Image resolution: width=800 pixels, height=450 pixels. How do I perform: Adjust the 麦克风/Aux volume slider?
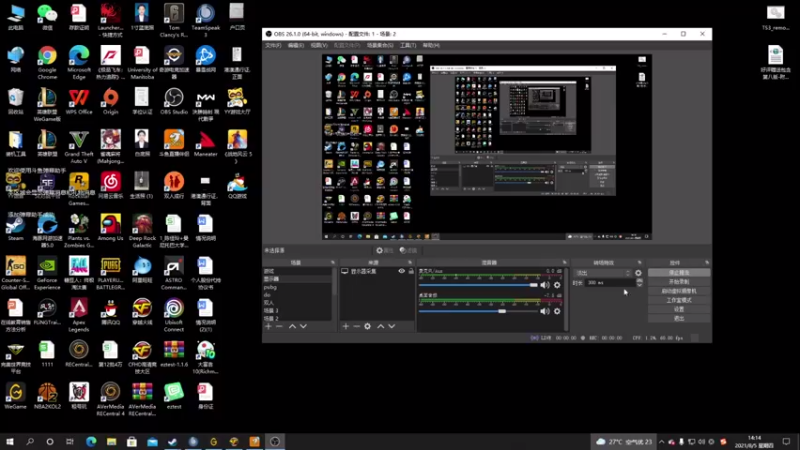[479, 285]
